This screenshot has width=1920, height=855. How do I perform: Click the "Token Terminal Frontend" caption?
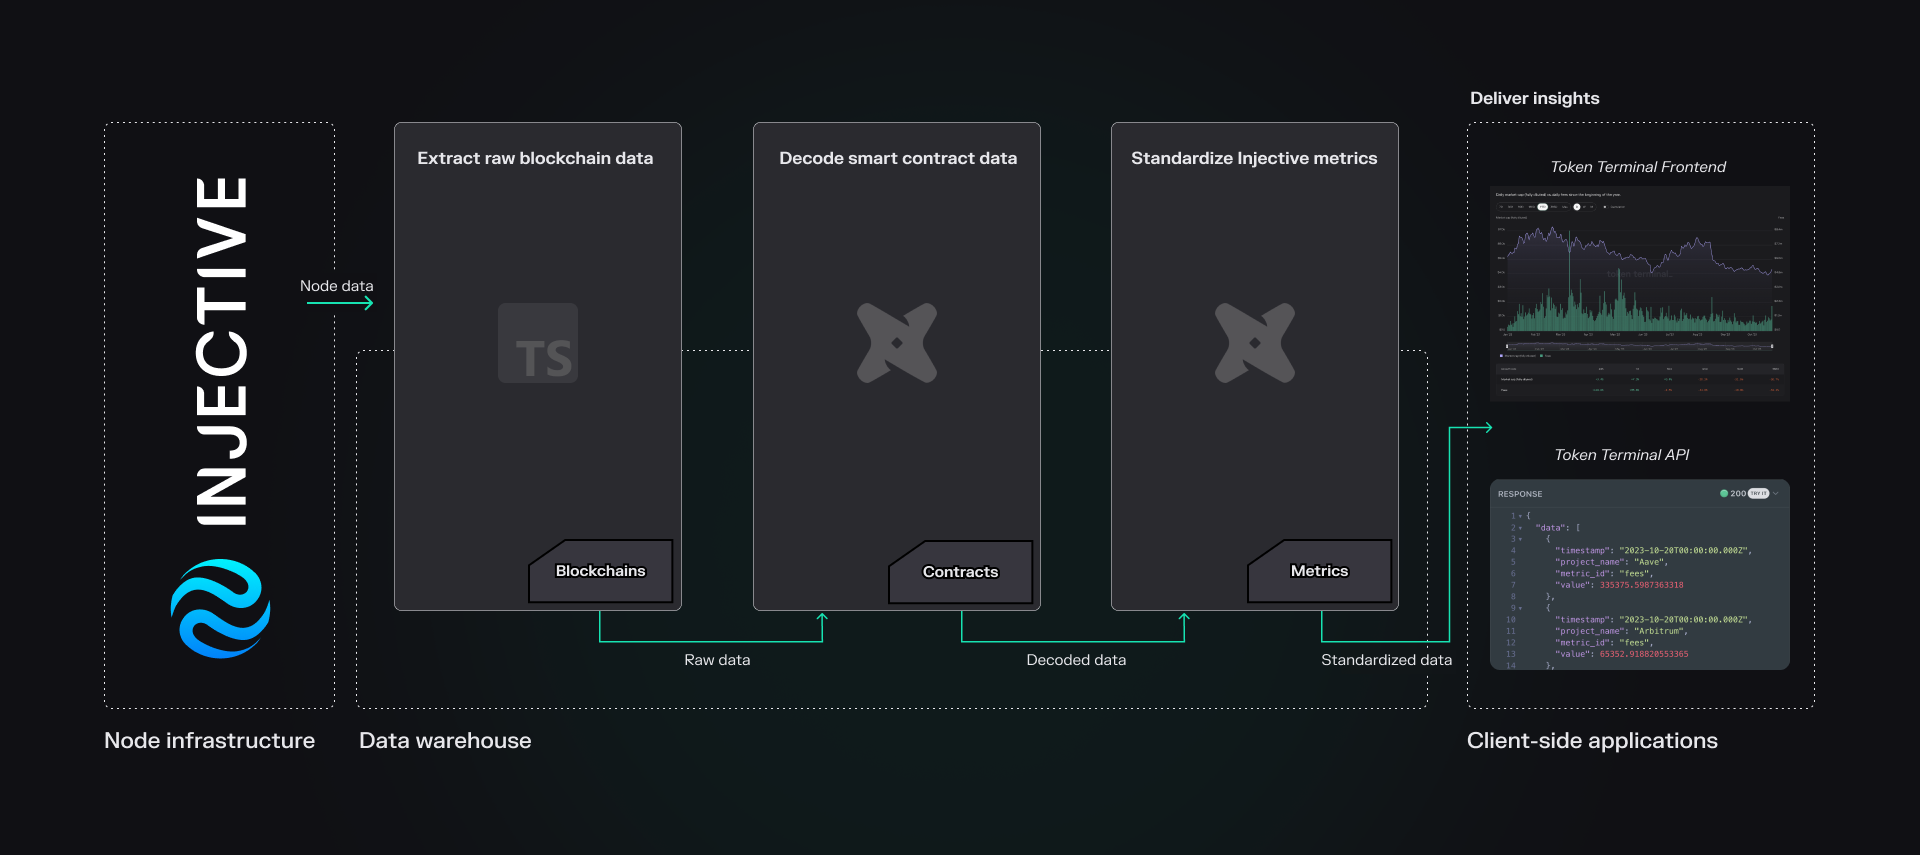1638,167
